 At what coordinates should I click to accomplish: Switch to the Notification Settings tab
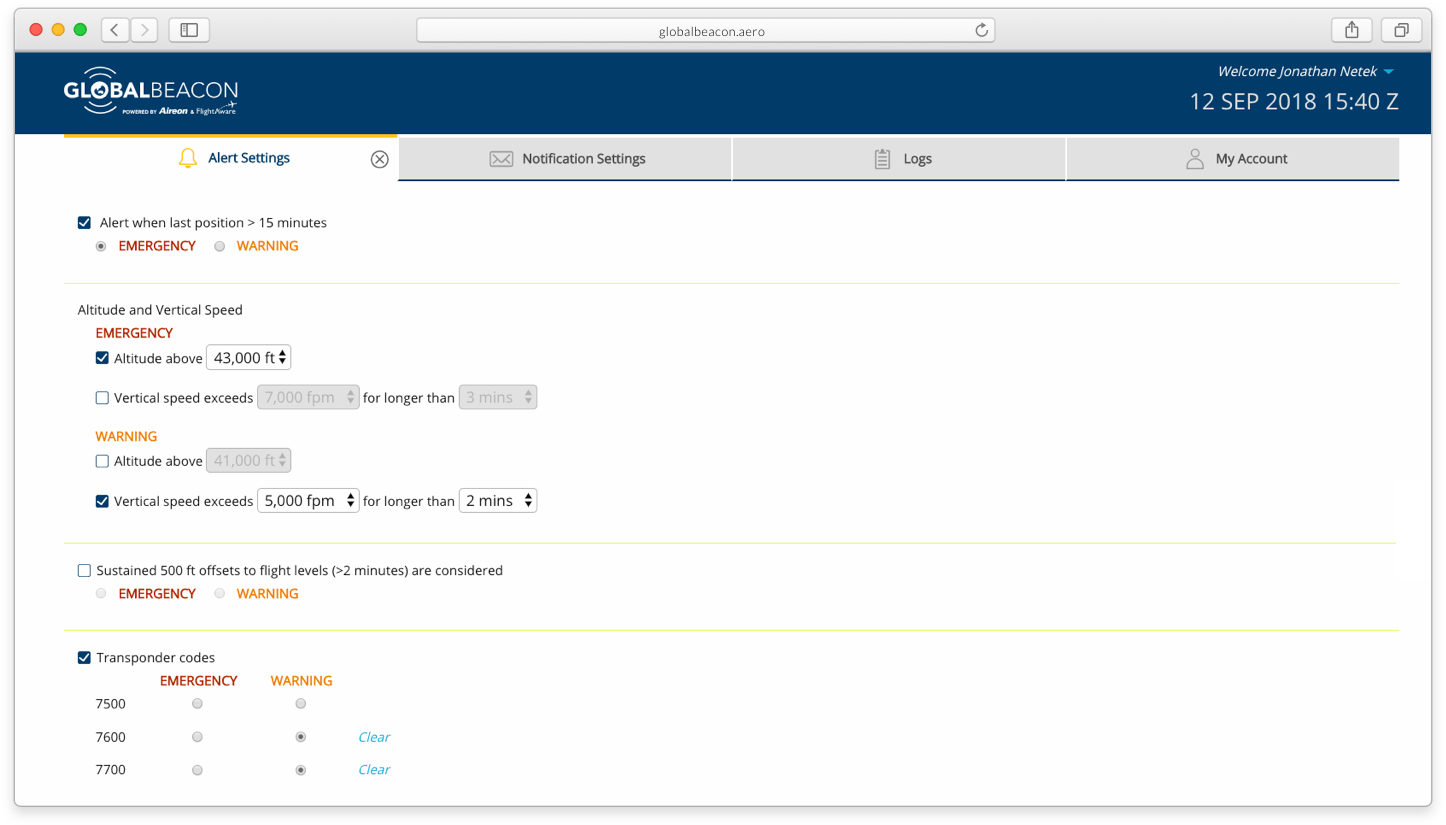click(566, 159)
